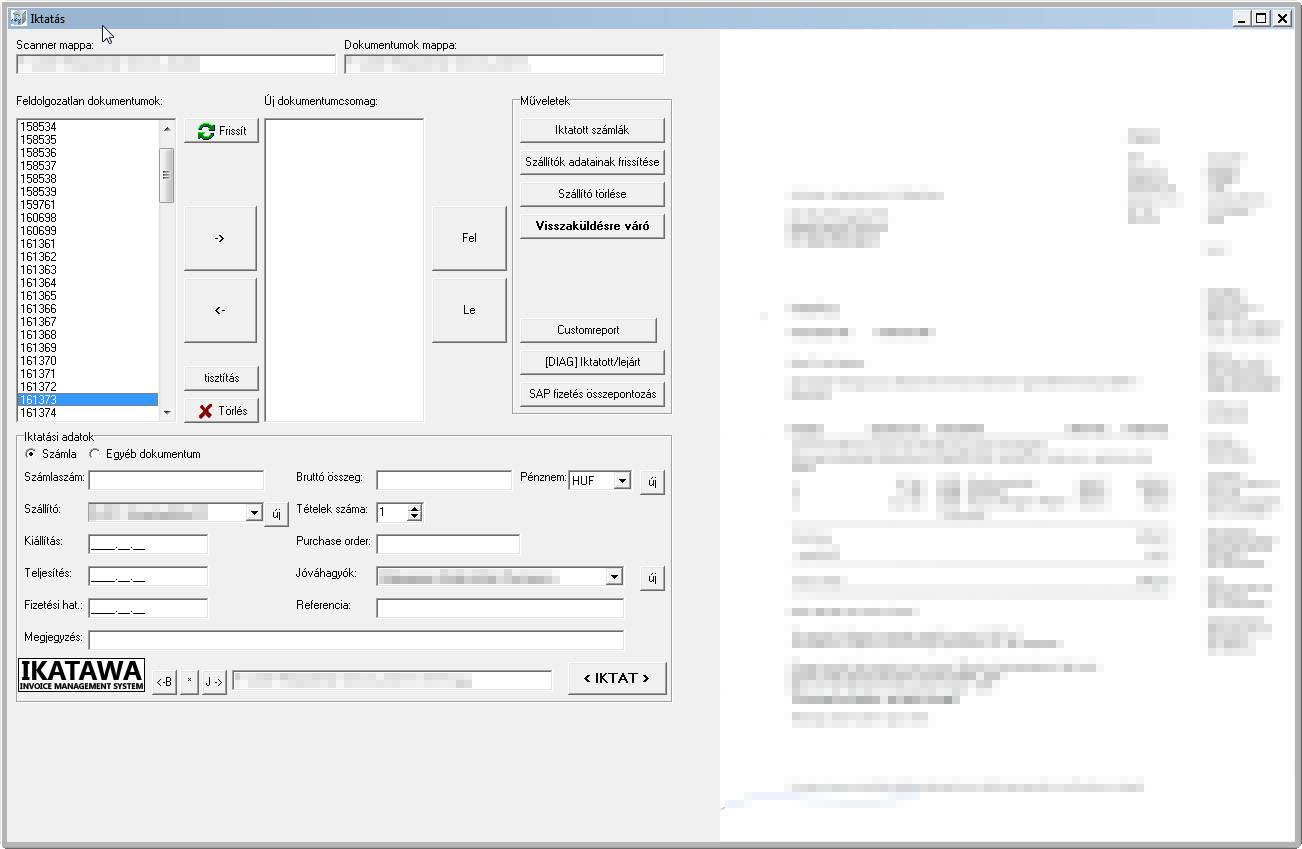Remove document with left arrow button

(220, 310)
